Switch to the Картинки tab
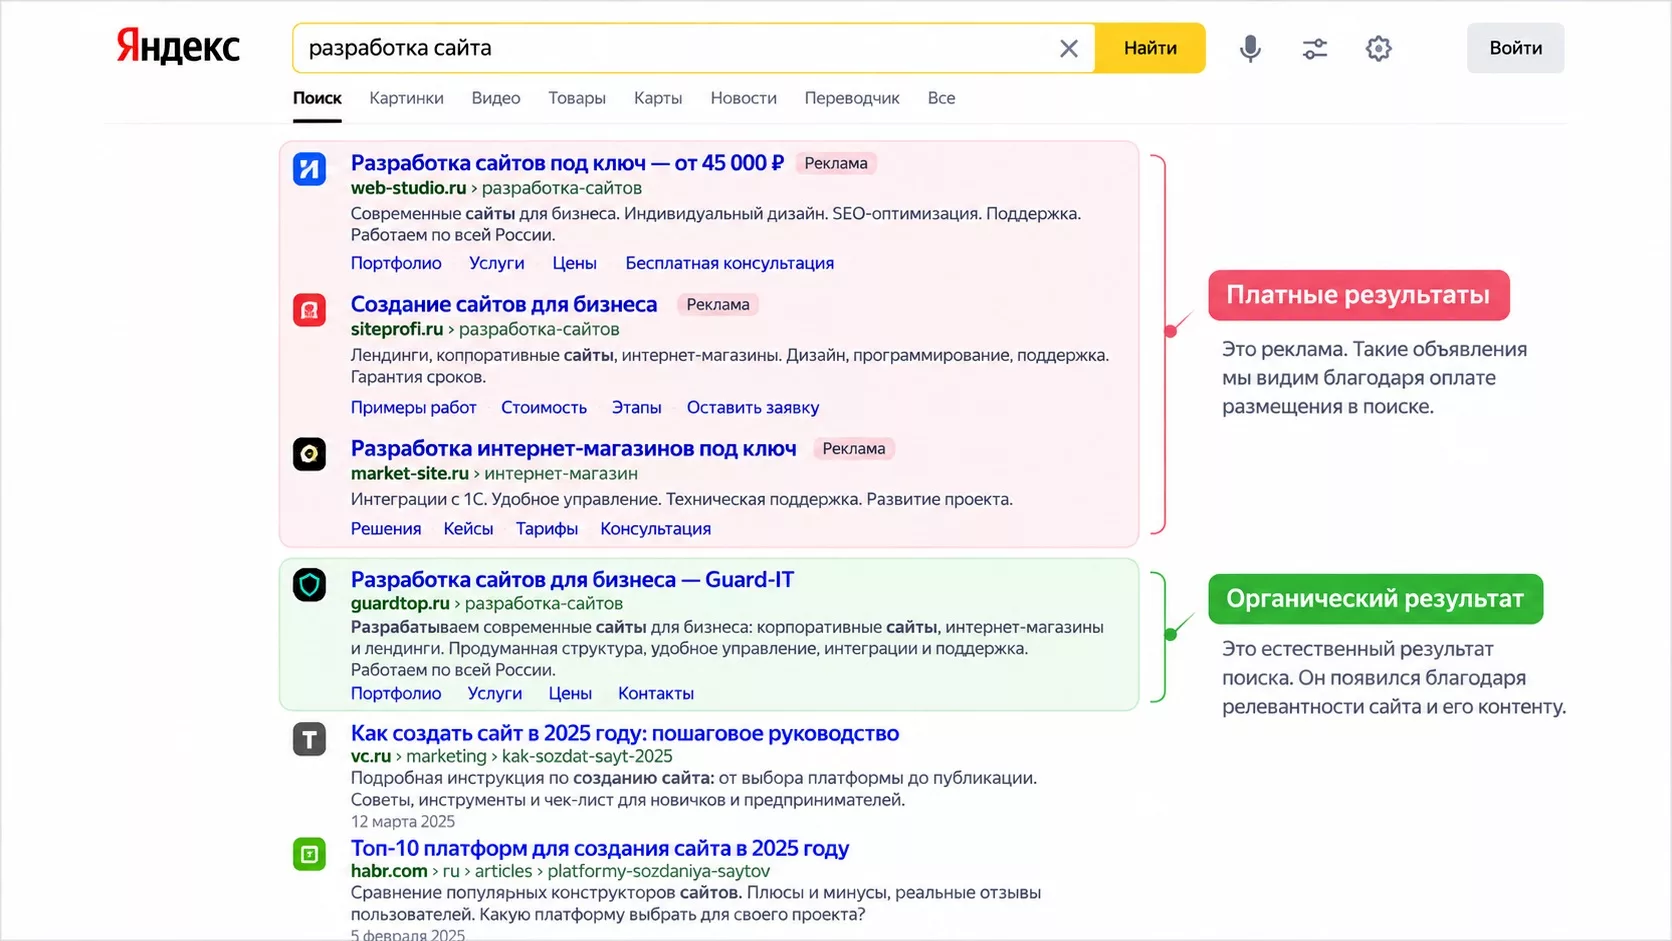 406,98
